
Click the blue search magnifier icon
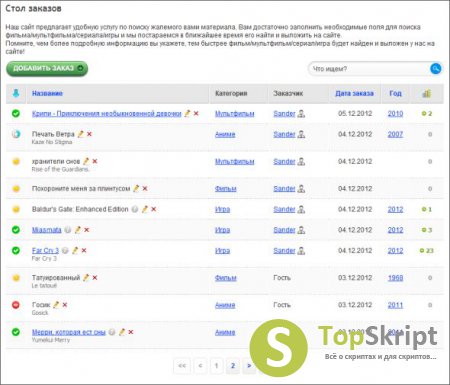(436, 69)
